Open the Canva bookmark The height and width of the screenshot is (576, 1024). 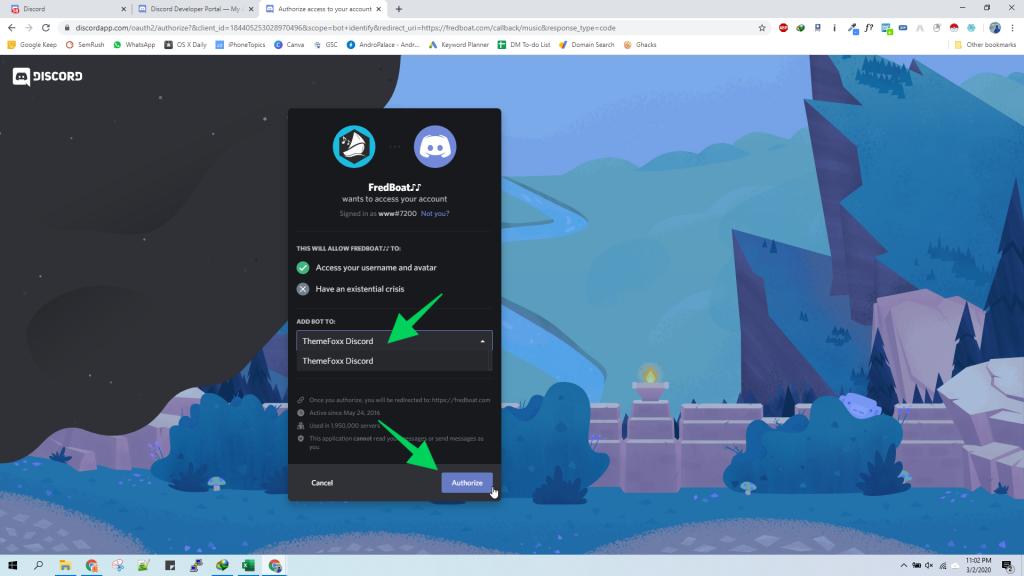pos(289,45)
